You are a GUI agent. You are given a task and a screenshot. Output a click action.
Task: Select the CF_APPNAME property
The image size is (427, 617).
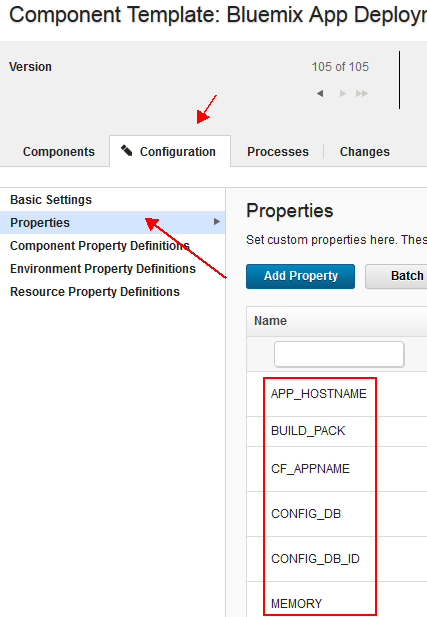click(310, 469)
